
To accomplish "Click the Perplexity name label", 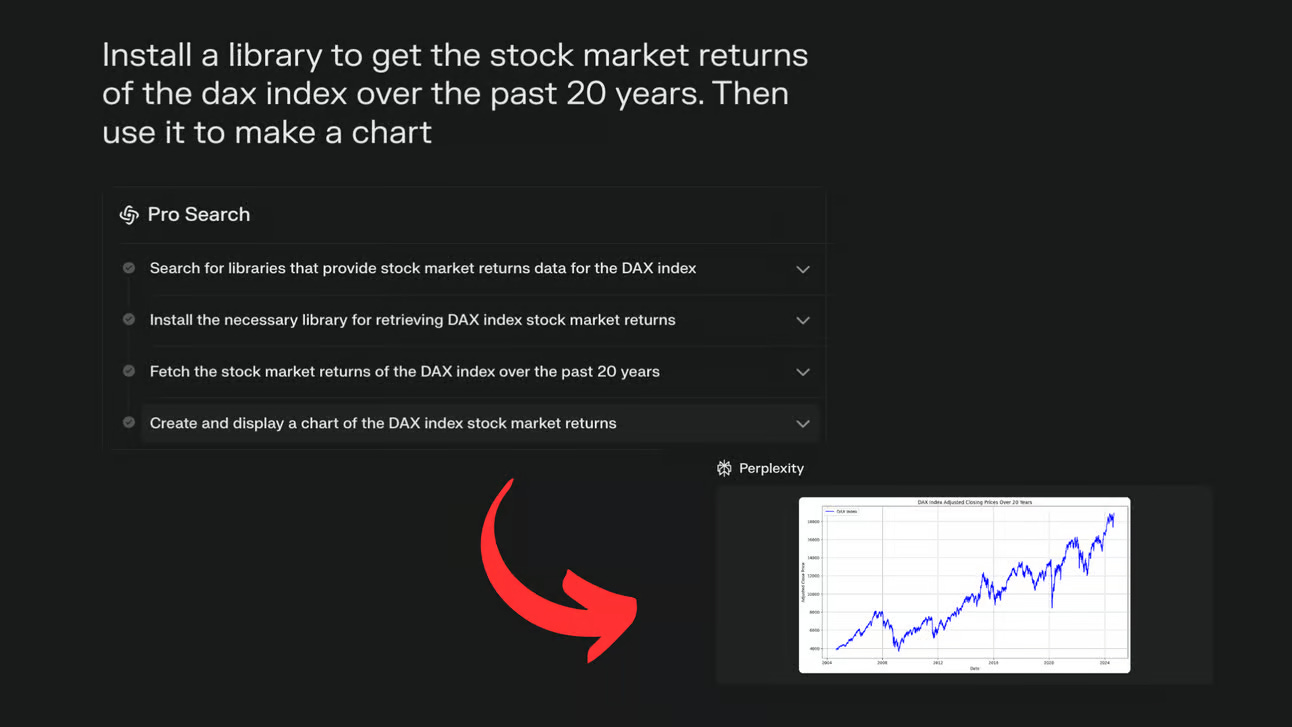I will 771,468.
